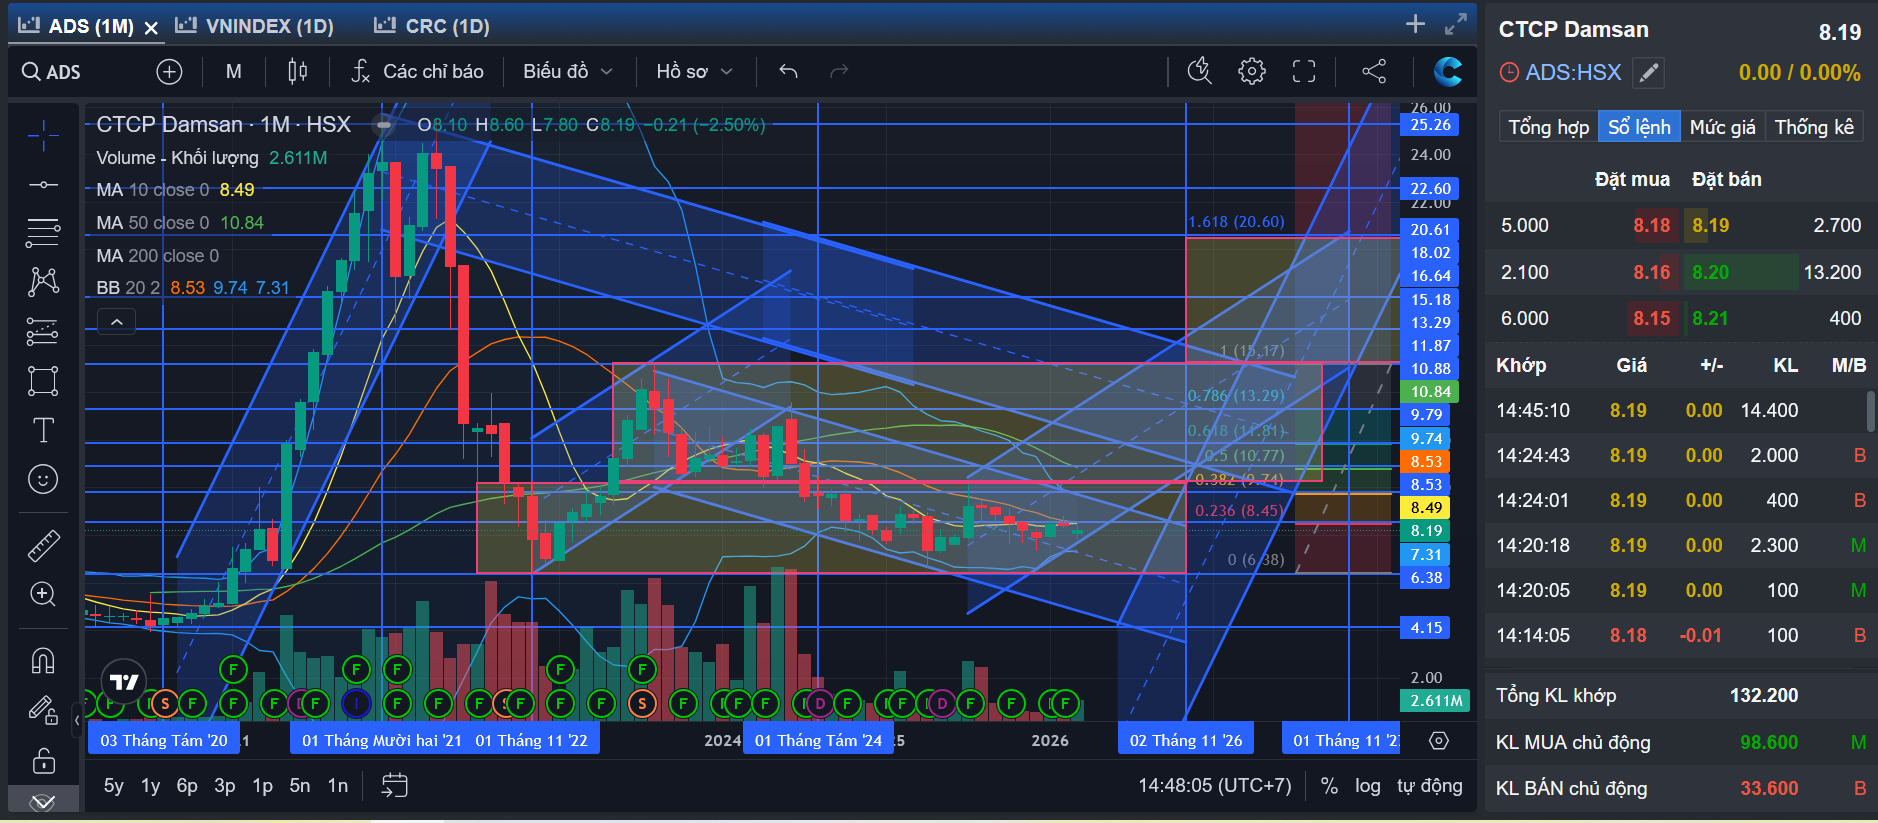Image resolution: width=1878 pixels, height=823 pixels.
Task: Toggle log scale
Action: [x=1368, y=786]
